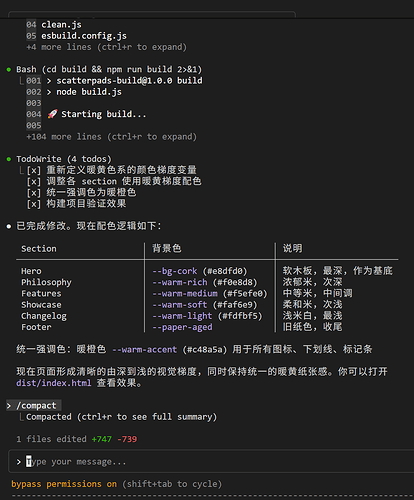Click the --warm-accent variable text
414x500 pixels.
pos(144,350)
